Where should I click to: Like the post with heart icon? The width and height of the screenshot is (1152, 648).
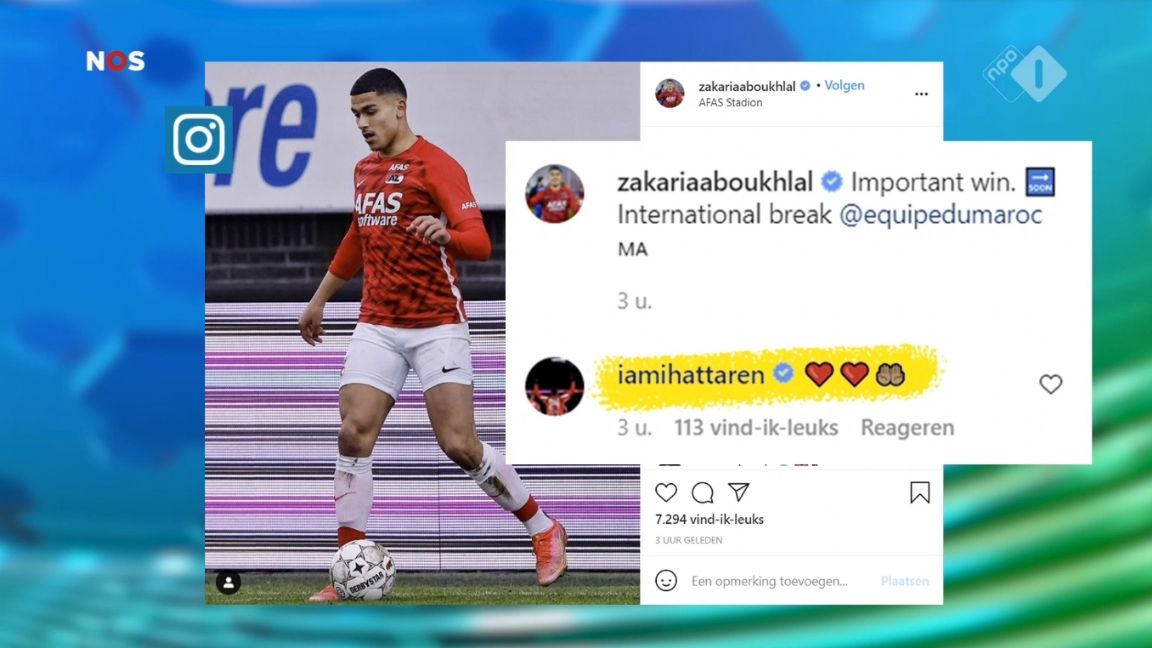coord(666,492)
